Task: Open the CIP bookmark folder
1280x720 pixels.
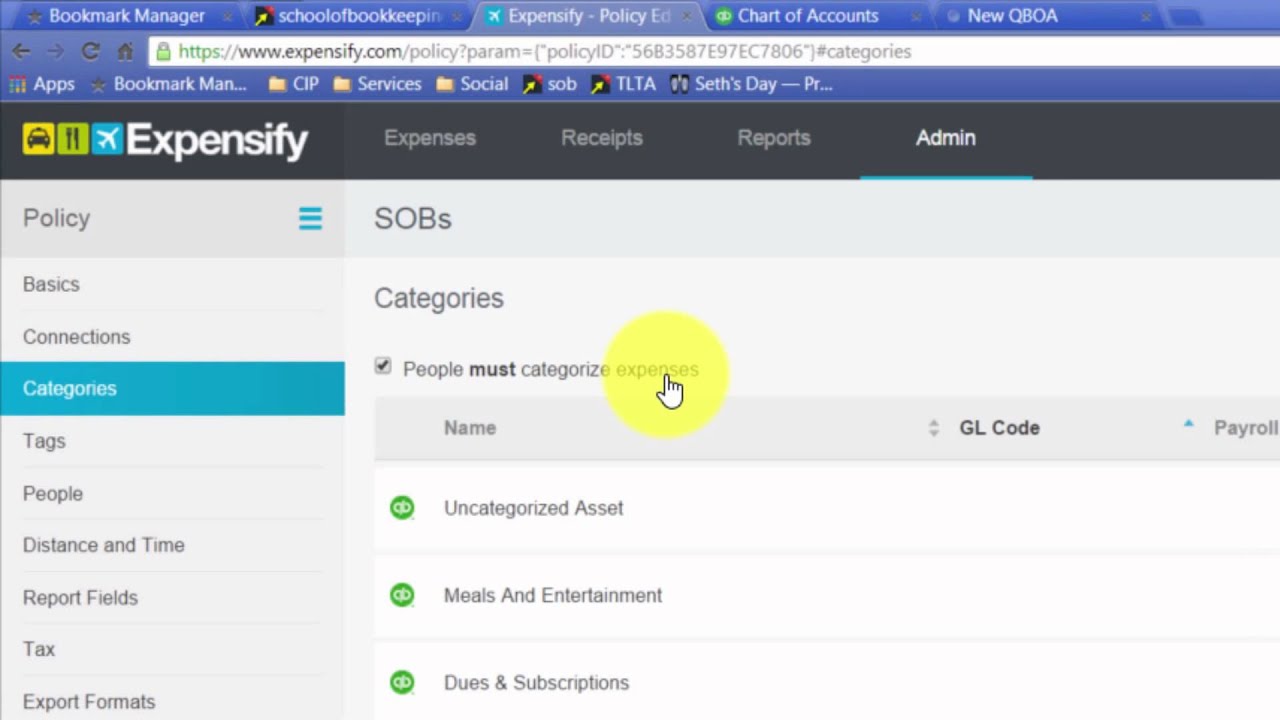Action: coord(294,84)
